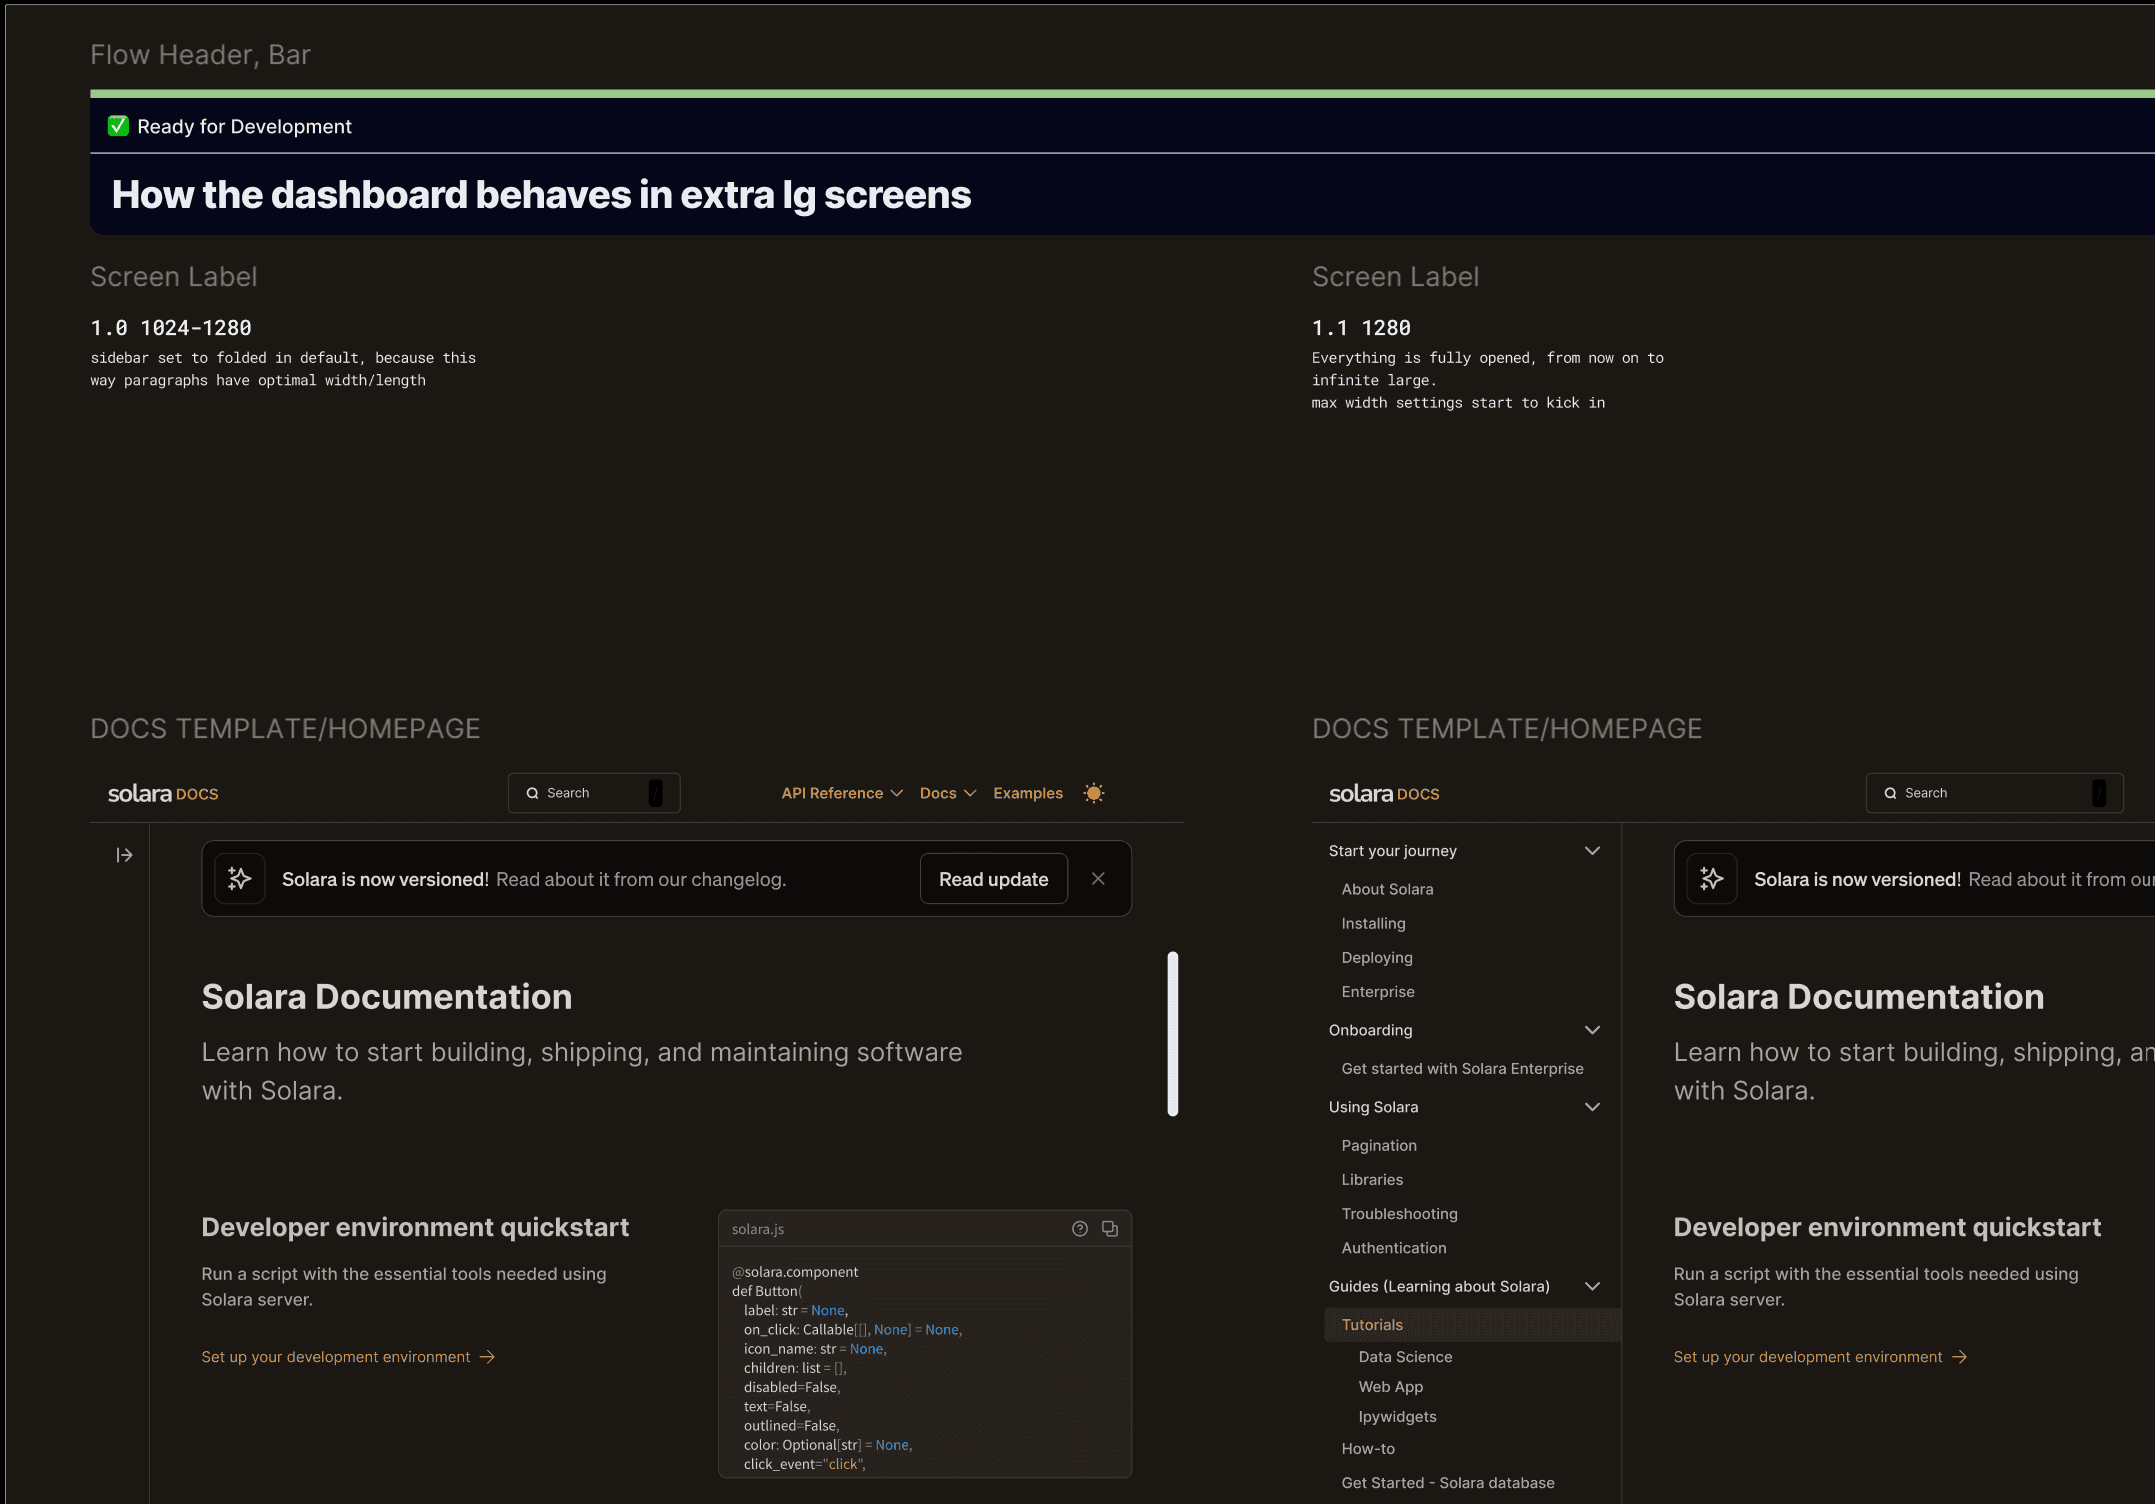The height and width of the screenshot is (1504, 2155).
Task: Copy code using solara.js copy icon
Action: pyautogui.click(x=1110, y=1229)
